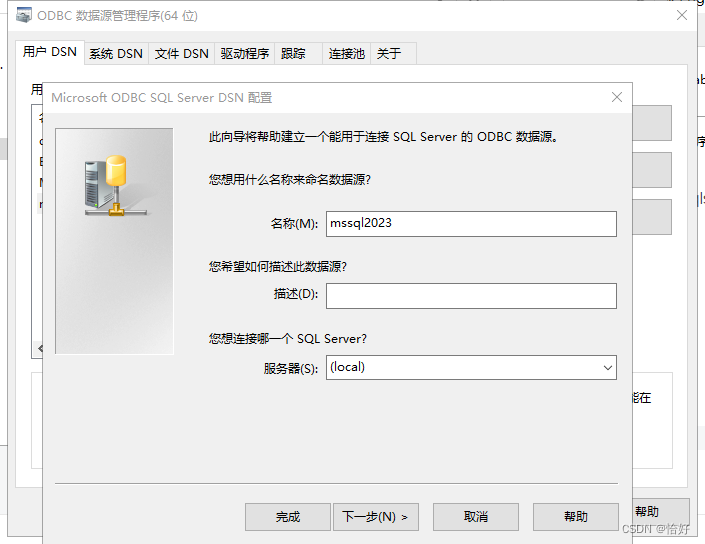This screenshot has width=705, height=544.
Task: Expand the 服务器(S) dropdown arrow
Action: coord(607,368)
